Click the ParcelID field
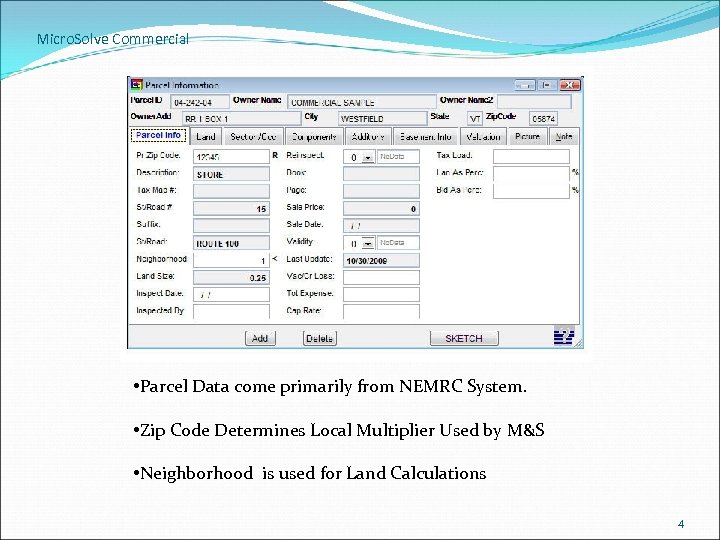The width and height of the screenshot is (720, 540). click(x=200, y=102)
